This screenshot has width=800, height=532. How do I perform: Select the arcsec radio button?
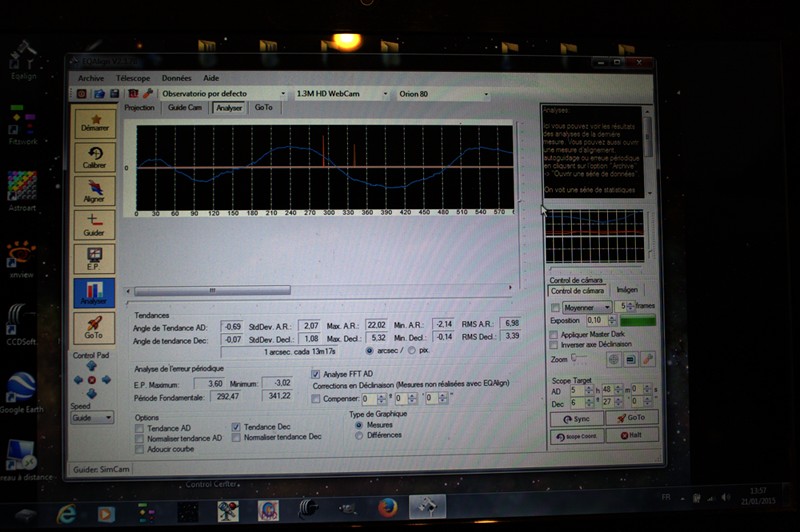pyautogui.click(x=369, y=350)
